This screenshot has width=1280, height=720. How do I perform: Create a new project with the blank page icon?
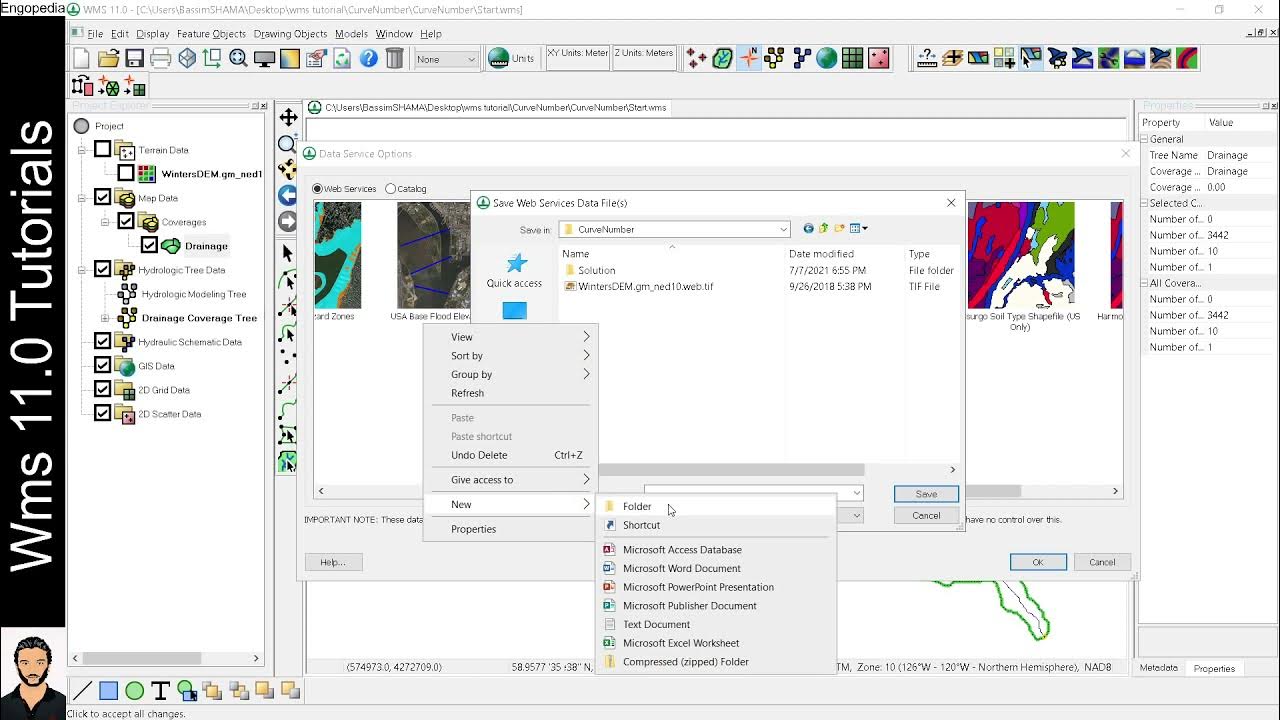coord(82,59)
